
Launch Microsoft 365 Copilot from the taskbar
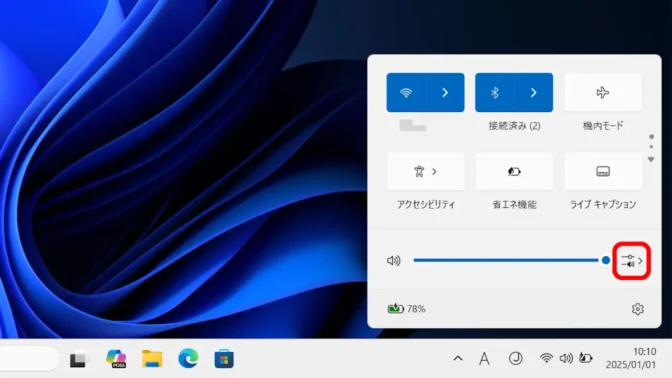(116, 359)
